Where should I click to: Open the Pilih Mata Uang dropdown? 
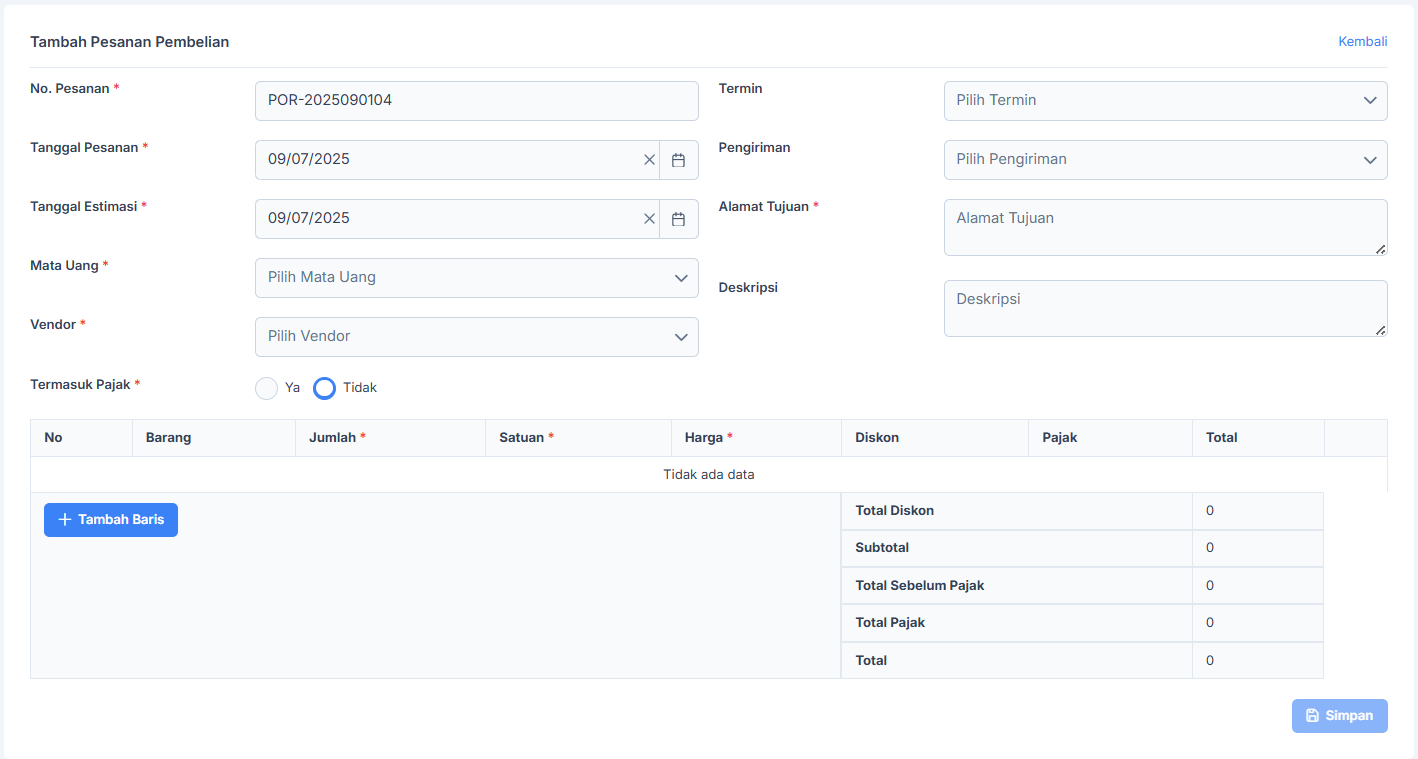[476, 278]
